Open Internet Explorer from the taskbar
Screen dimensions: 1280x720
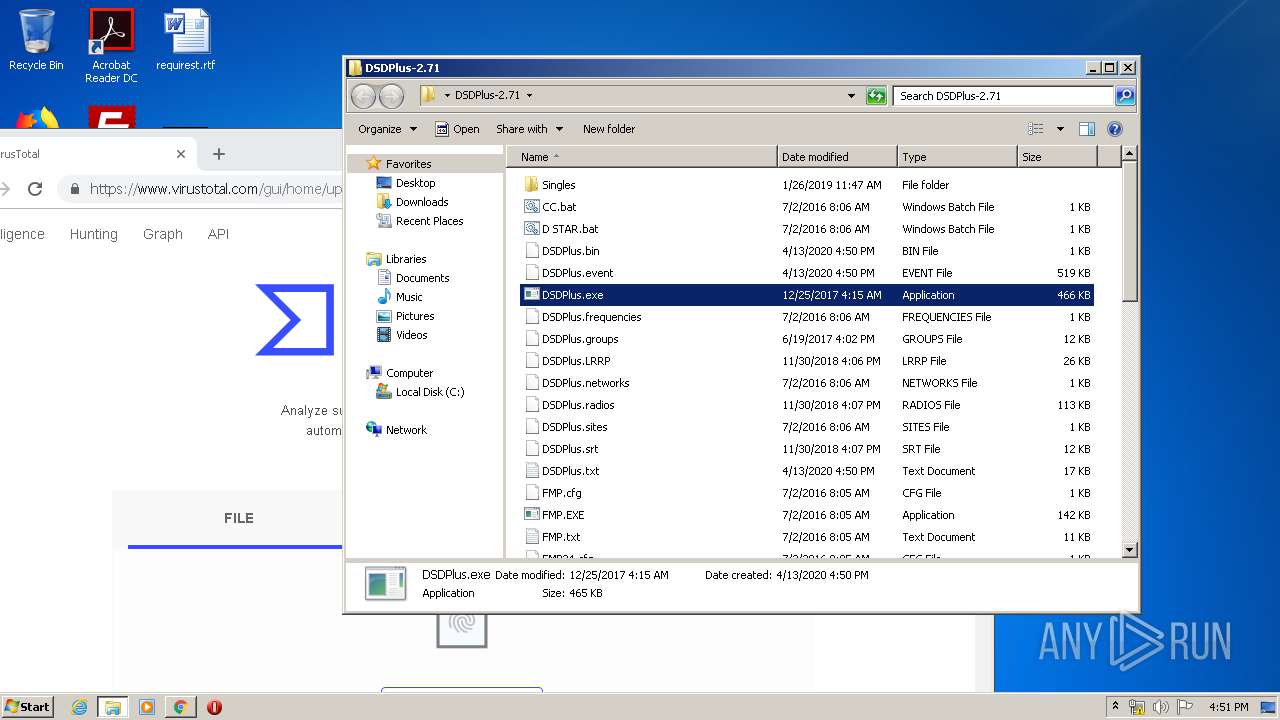pos(80,707)
